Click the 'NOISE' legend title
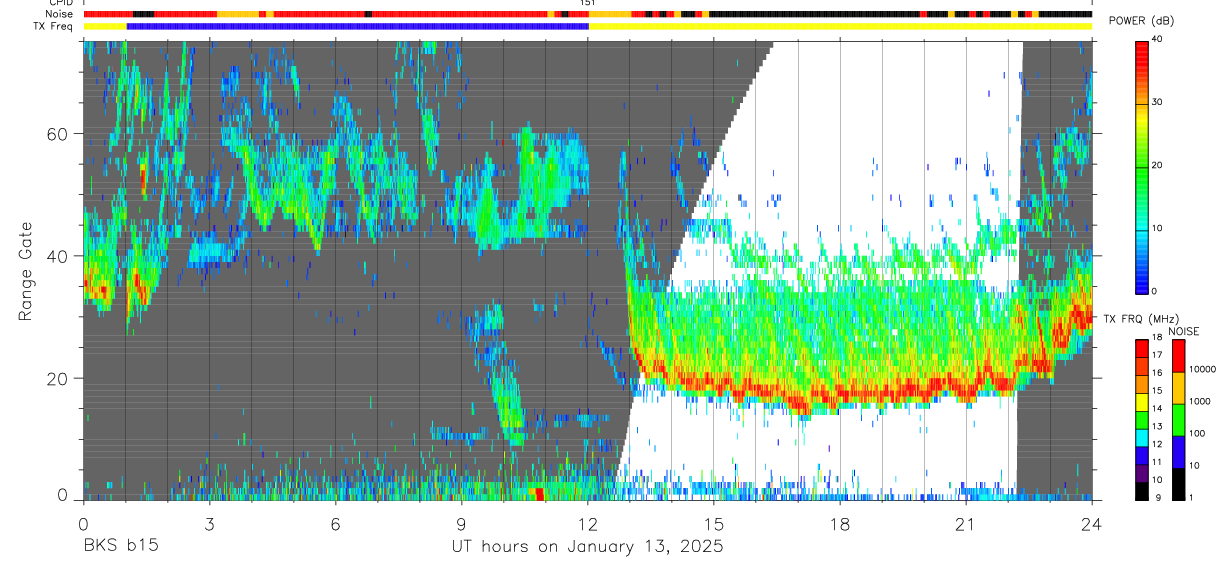 [1184, 331]
